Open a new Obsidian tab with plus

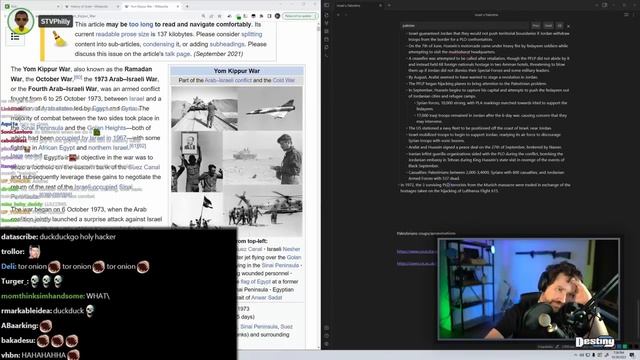point(389,5)
